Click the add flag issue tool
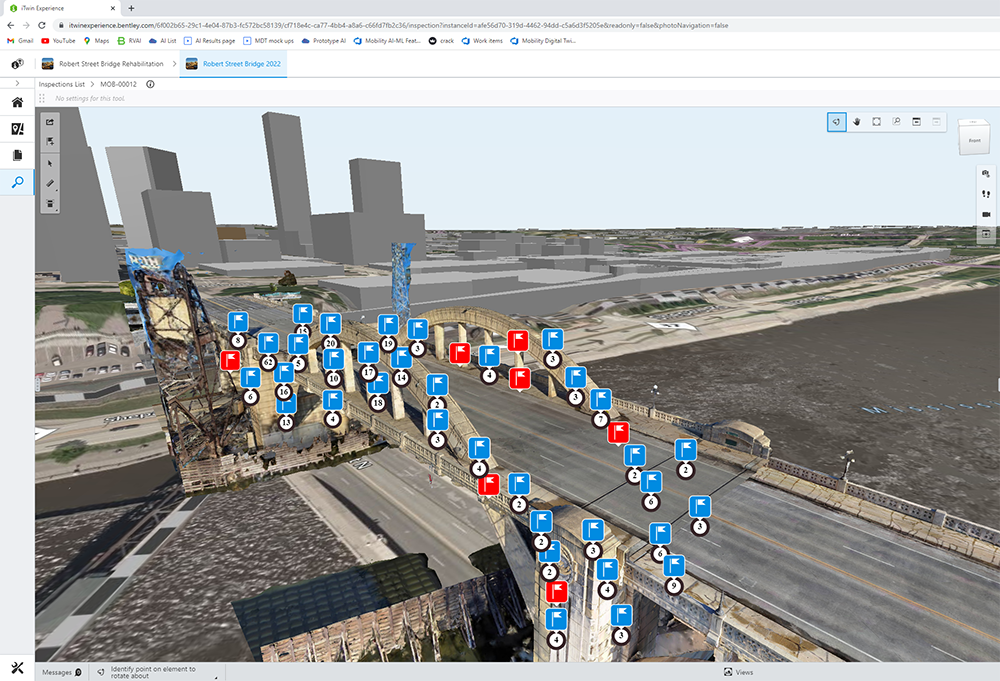1000x681 pixels. [x=50, y=141]
